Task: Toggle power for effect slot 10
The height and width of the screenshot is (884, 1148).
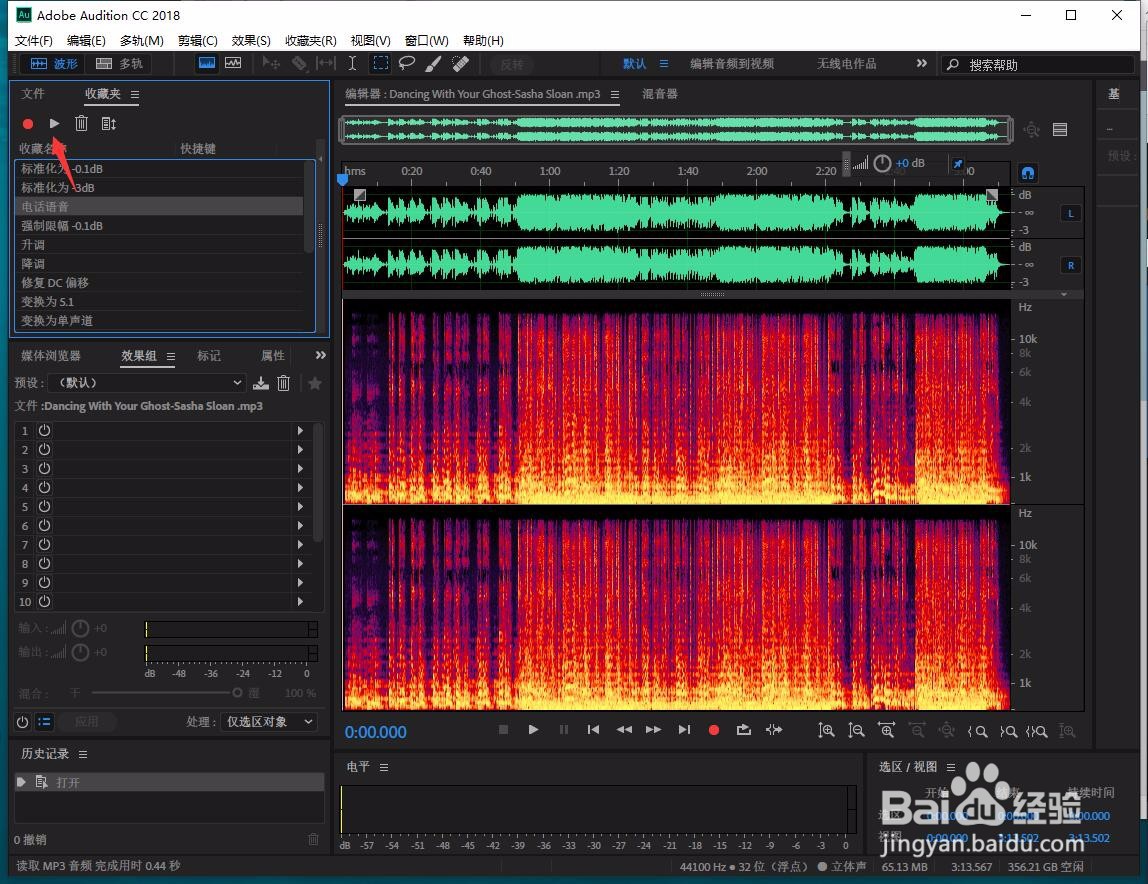Action: tap(45, 601)
